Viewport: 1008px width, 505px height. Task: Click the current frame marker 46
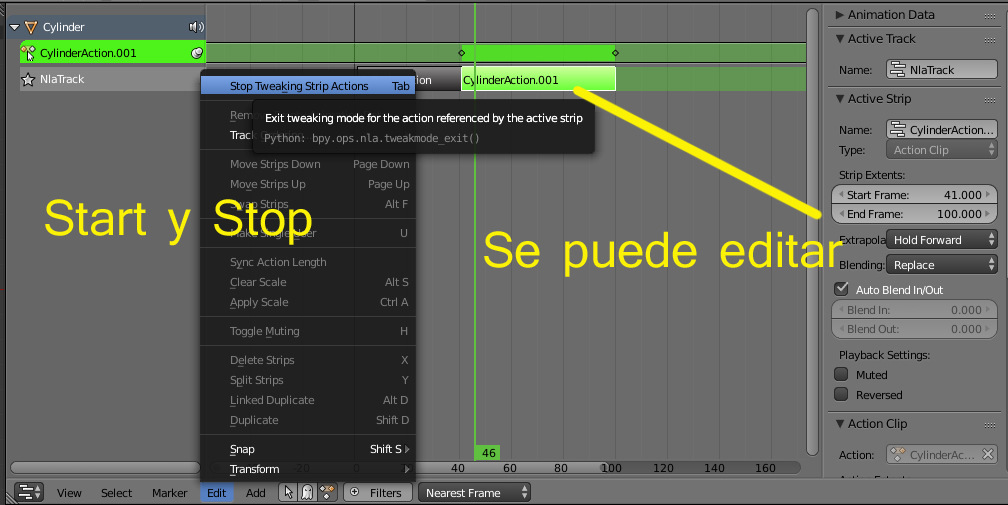point(488,453)
